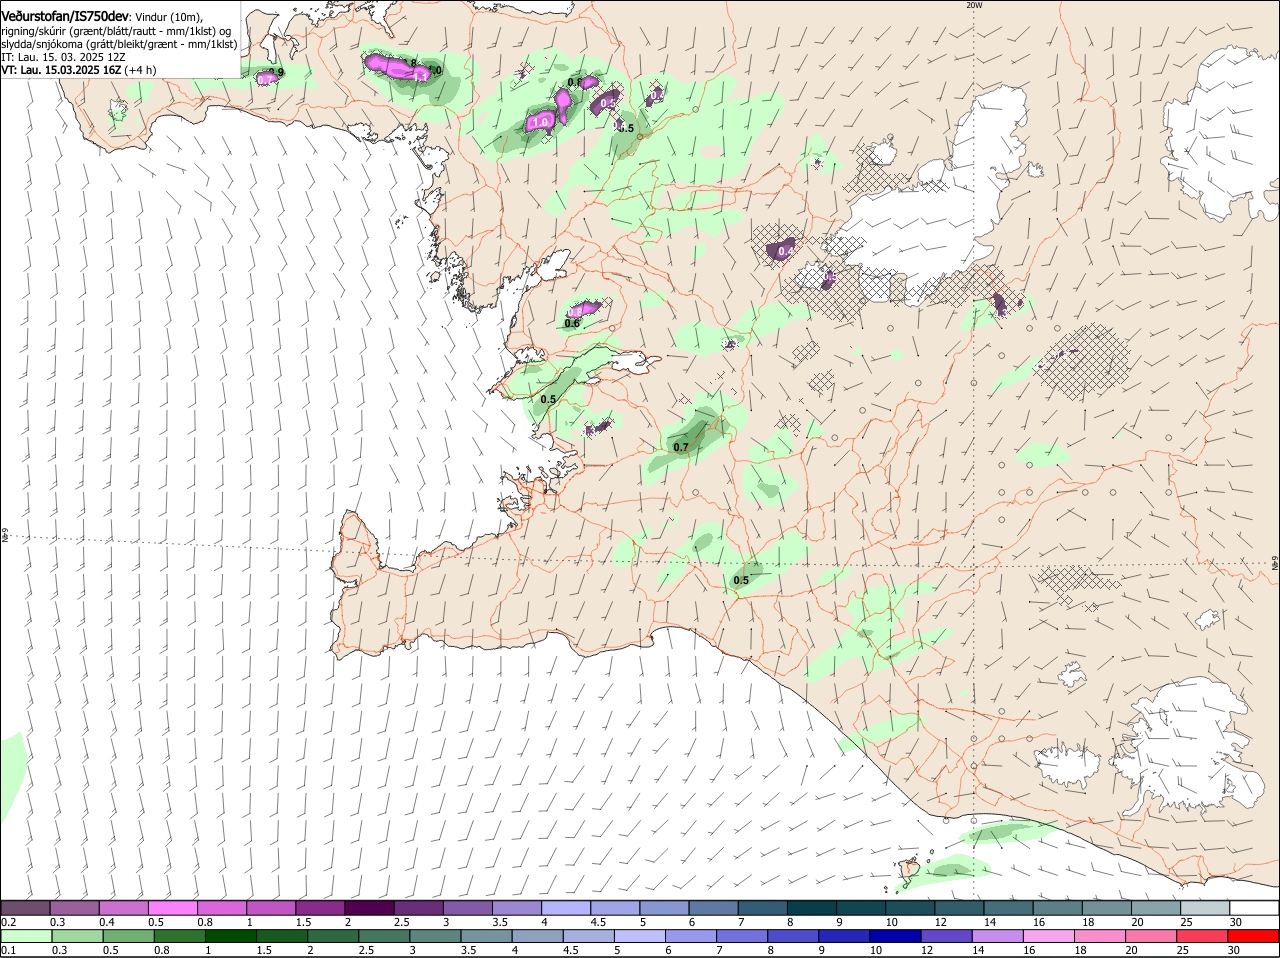Pick the white 30 swatch, upper scale
This screenshot has width=1280, height=958.
[1256, 907]
